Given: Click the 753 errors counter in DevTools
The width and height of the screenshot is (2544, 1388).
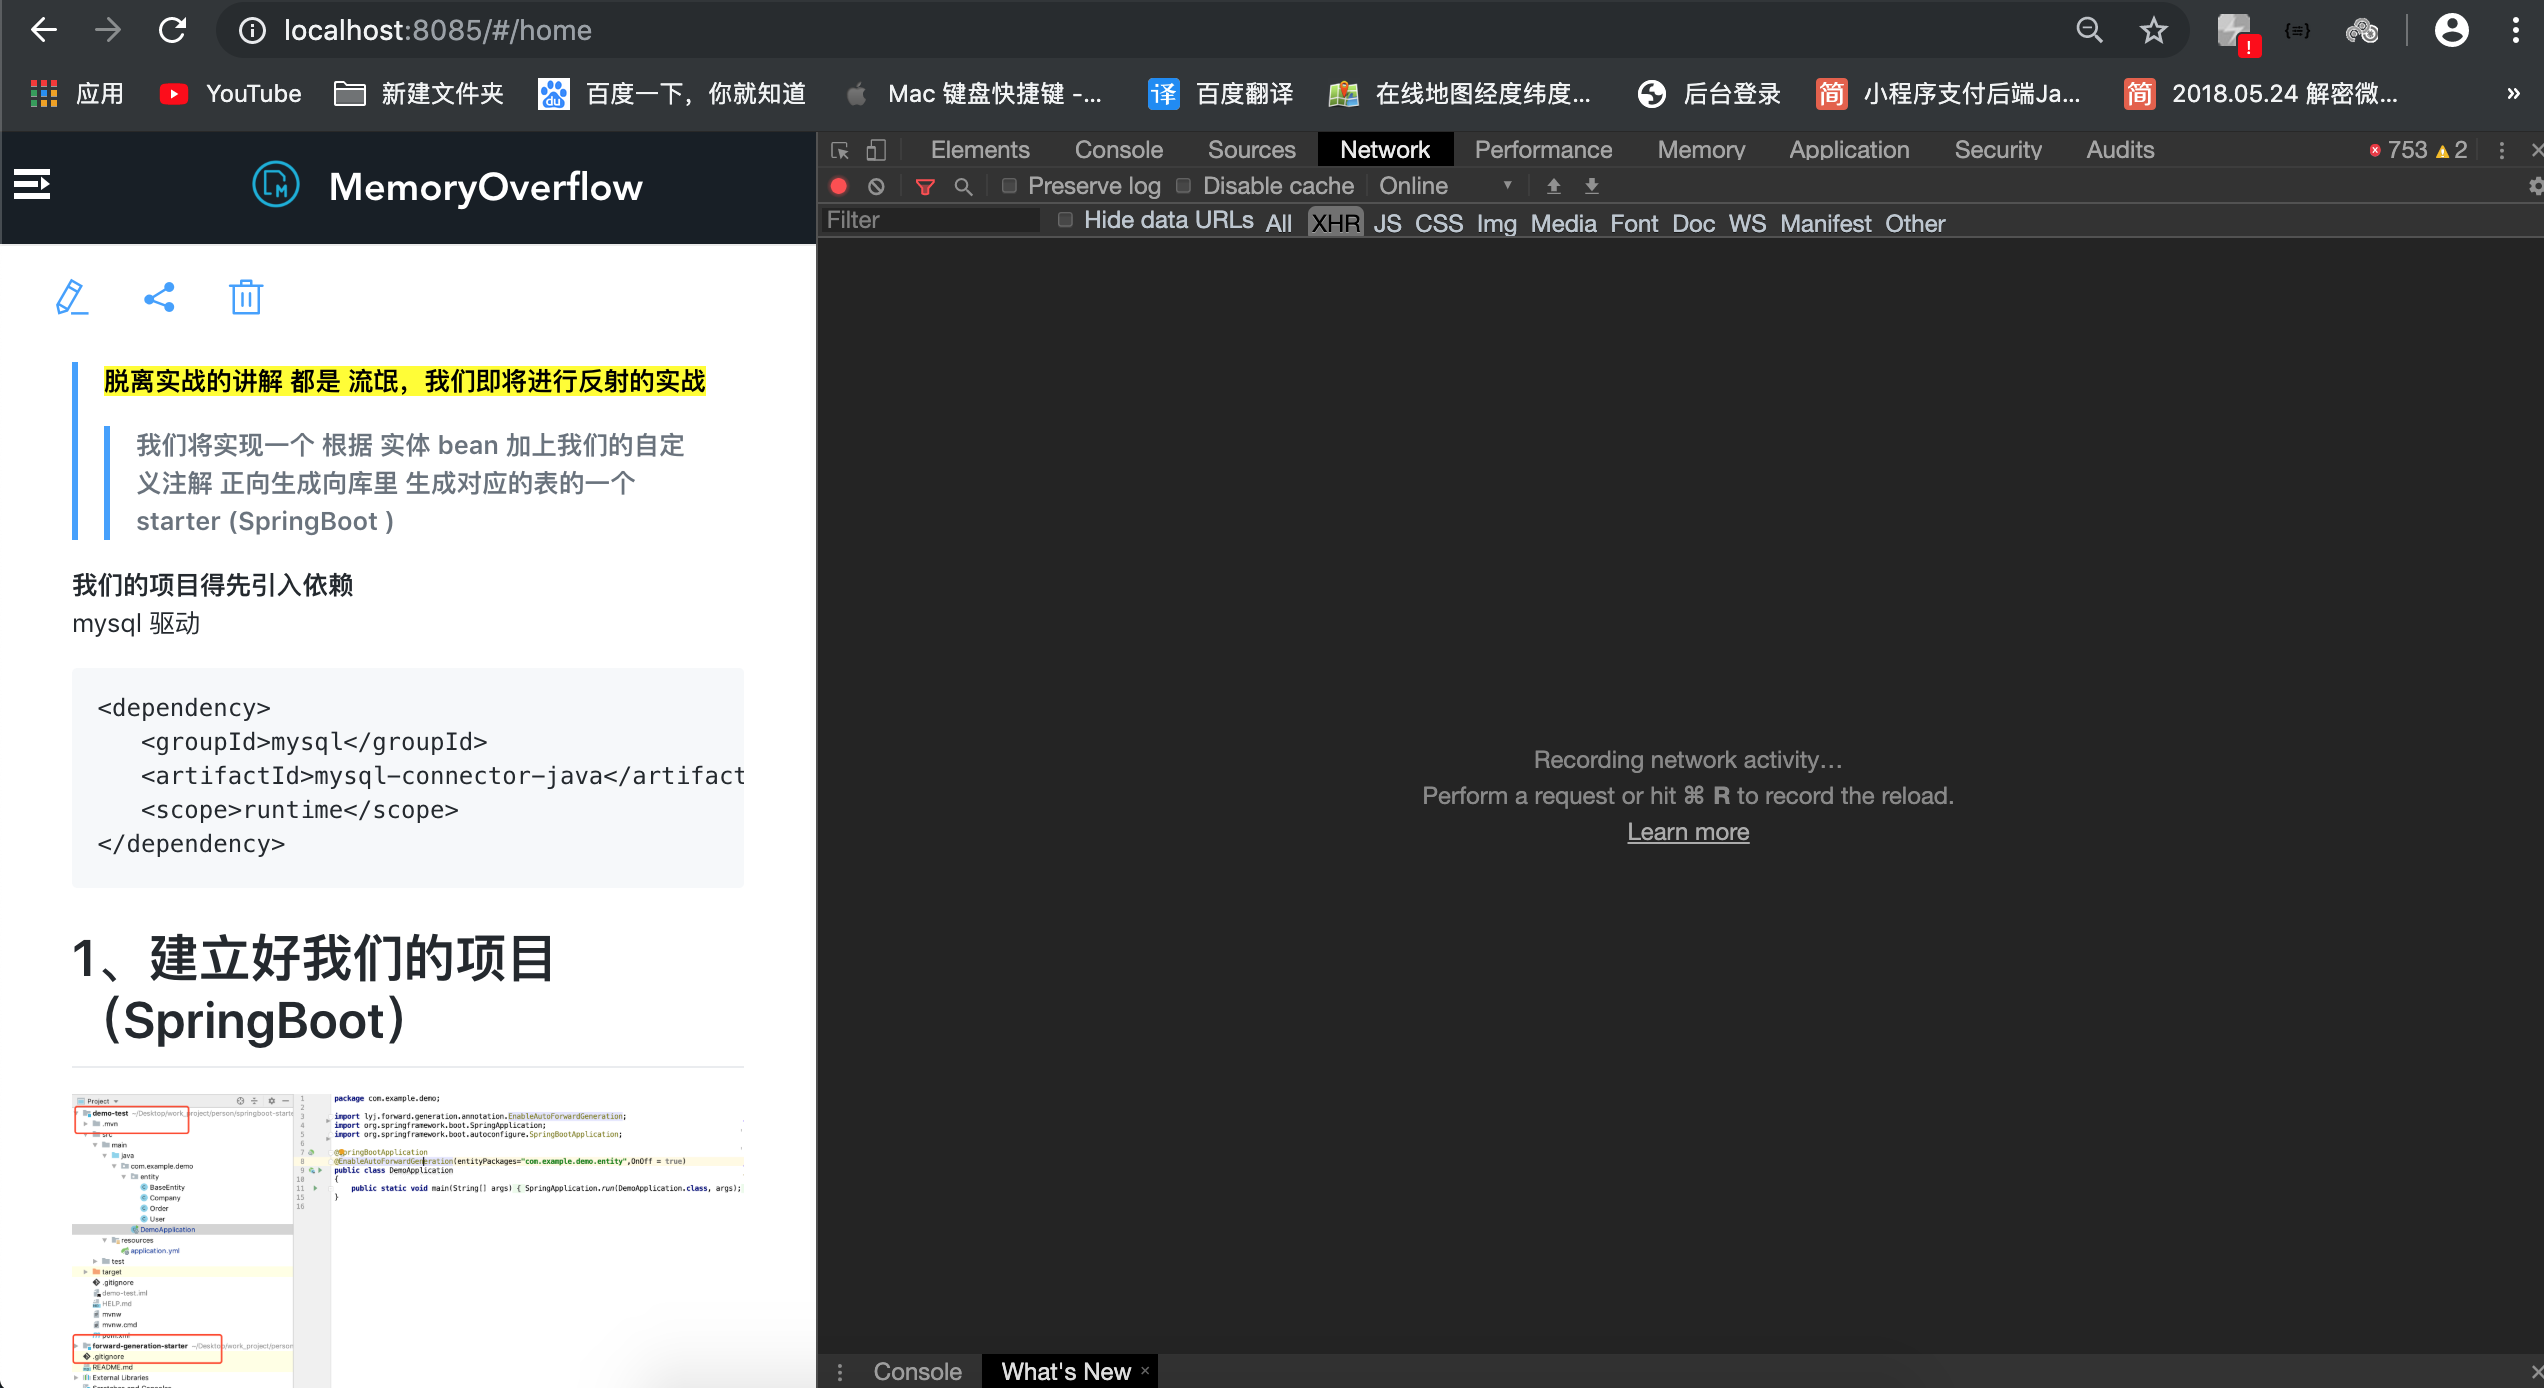Looking at the screenshot, I should coord(2398,150).
